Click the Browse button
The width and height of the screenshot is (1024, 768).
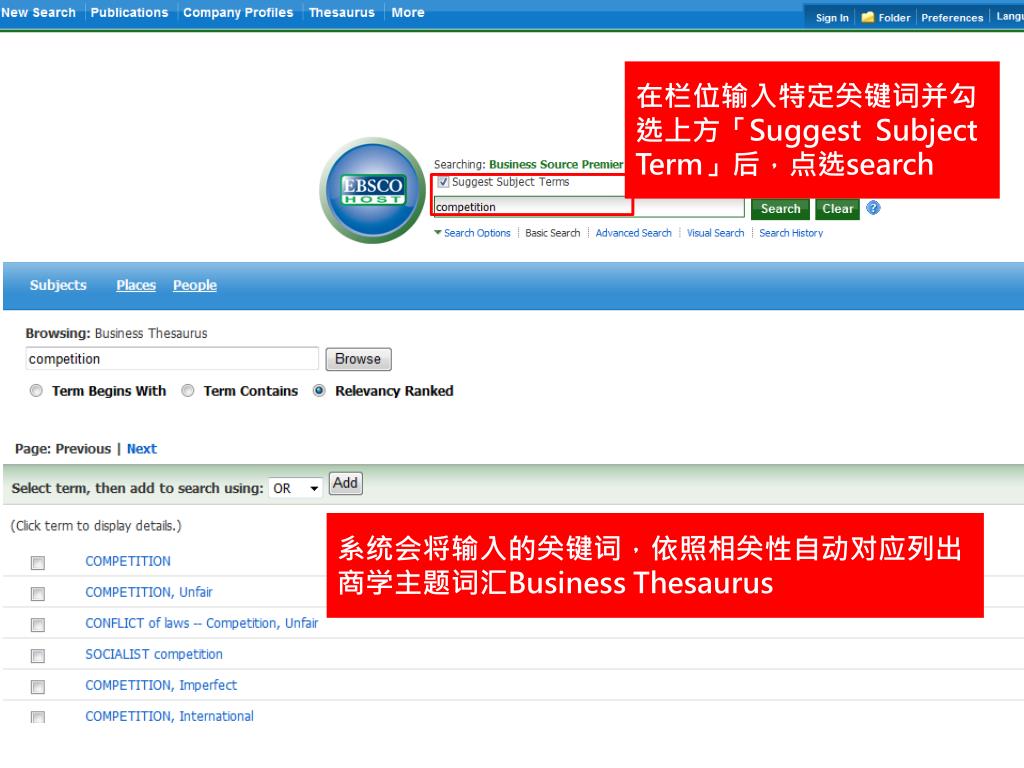pos(359,359)
